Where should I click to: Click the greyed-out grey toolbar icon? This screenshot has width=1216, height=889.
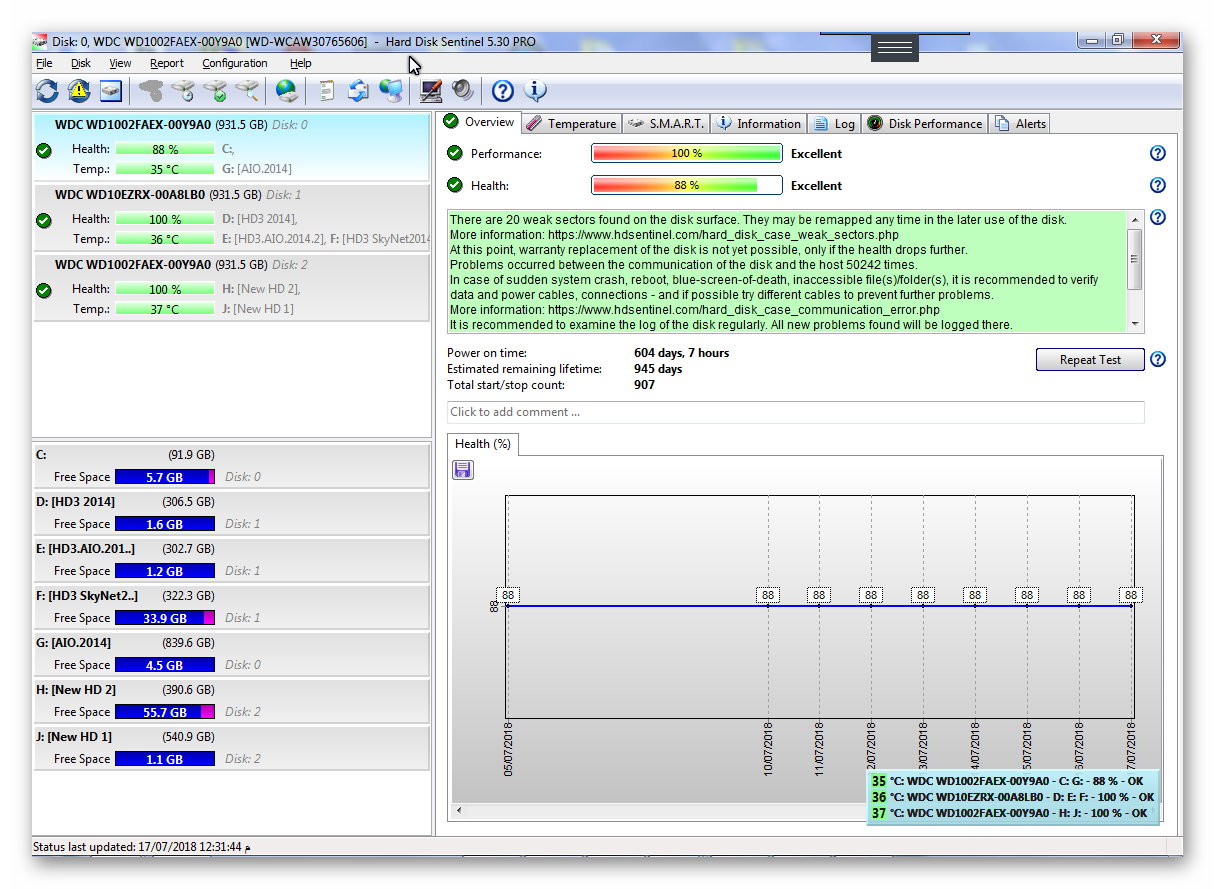(150, 91)
